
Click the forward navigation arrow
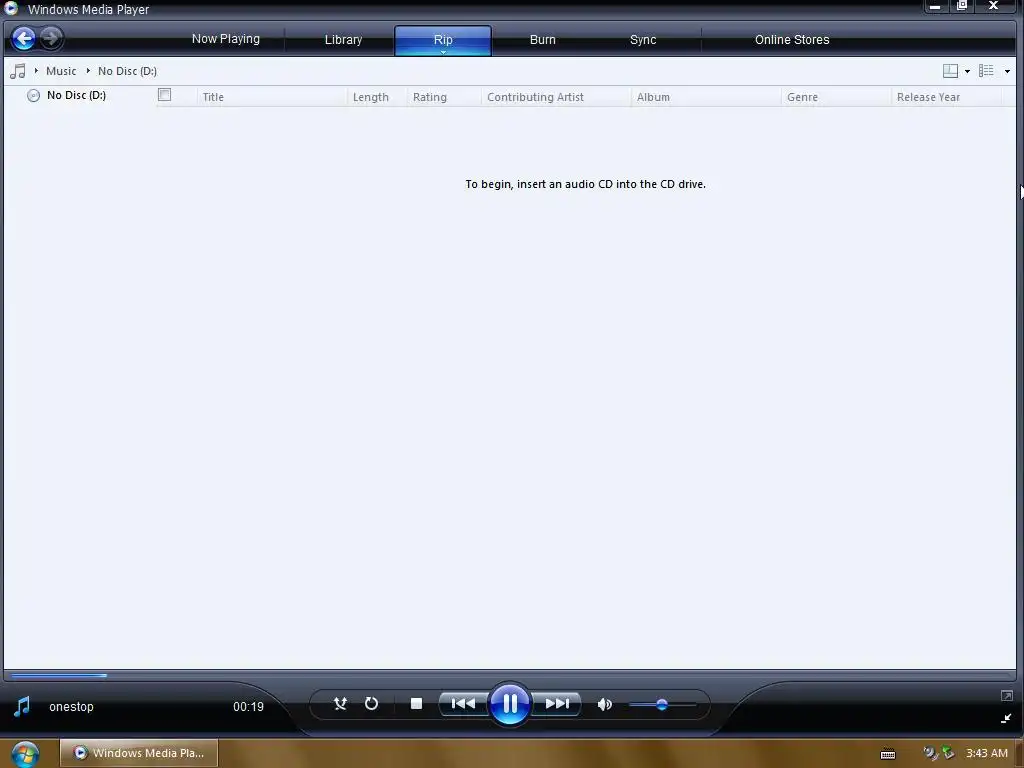click(51, 39)
